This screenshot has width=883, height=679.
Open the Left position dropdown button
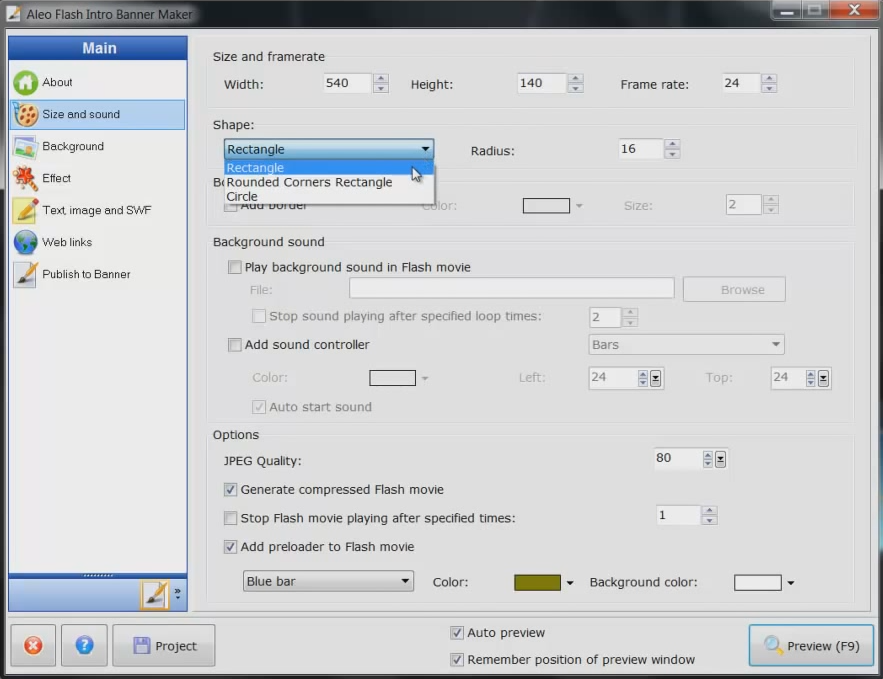pyautogui.click(x=655, y=378)
